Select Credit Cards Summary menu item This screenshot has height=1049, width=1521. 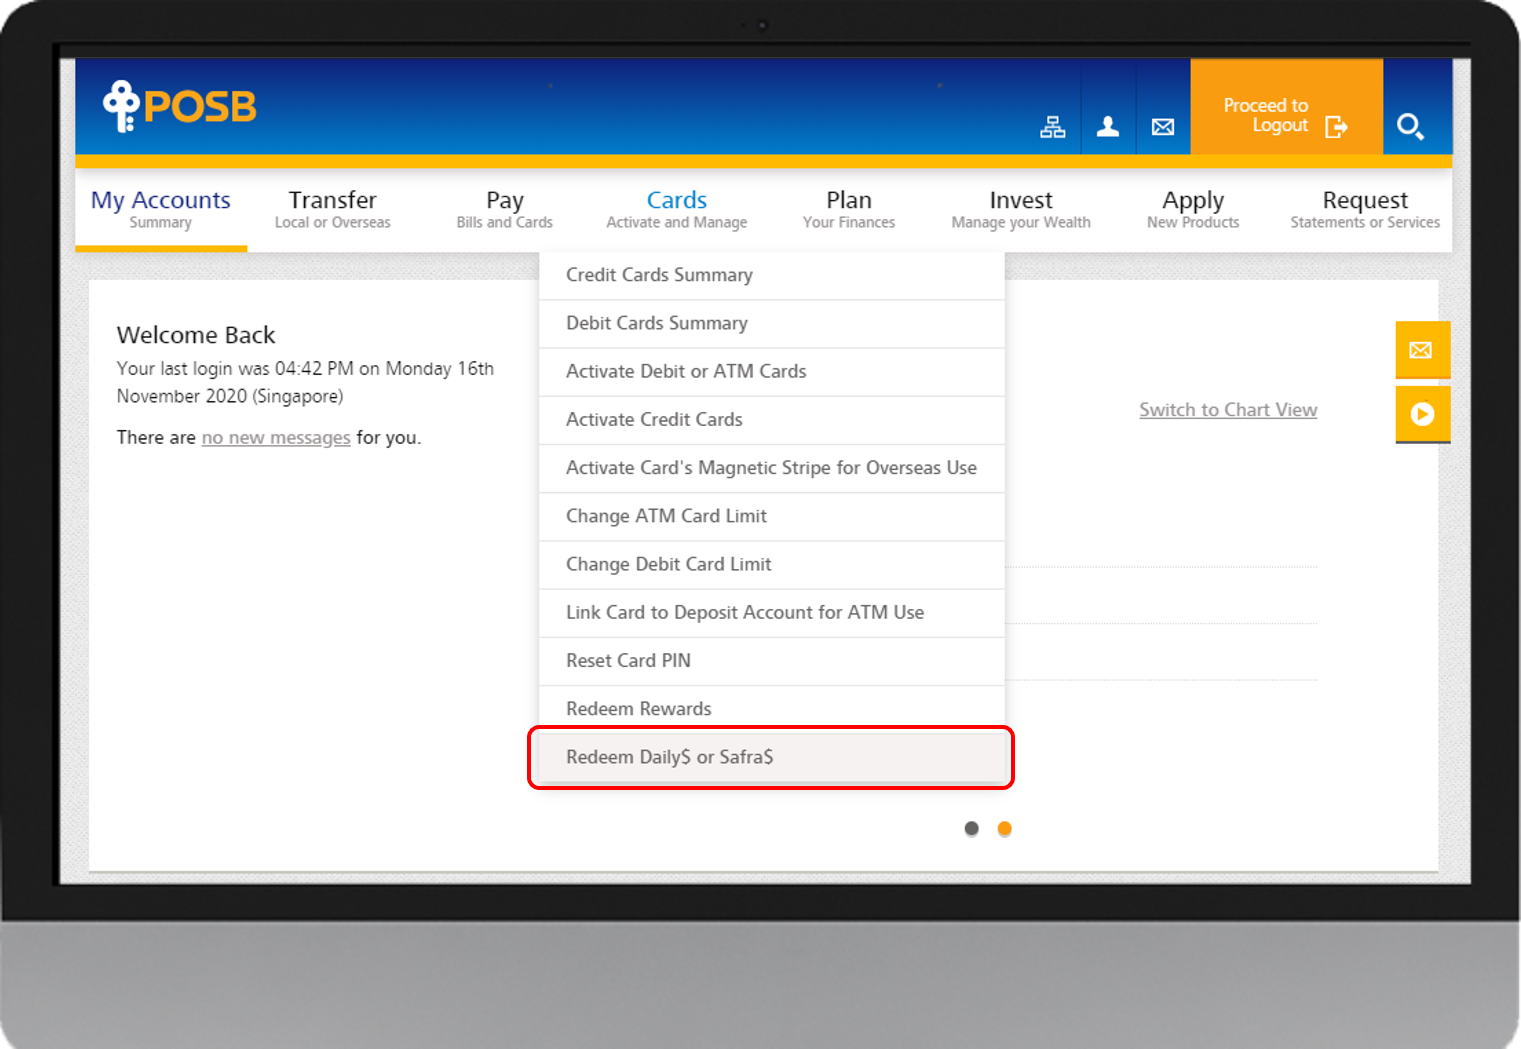tap(659, 275)
